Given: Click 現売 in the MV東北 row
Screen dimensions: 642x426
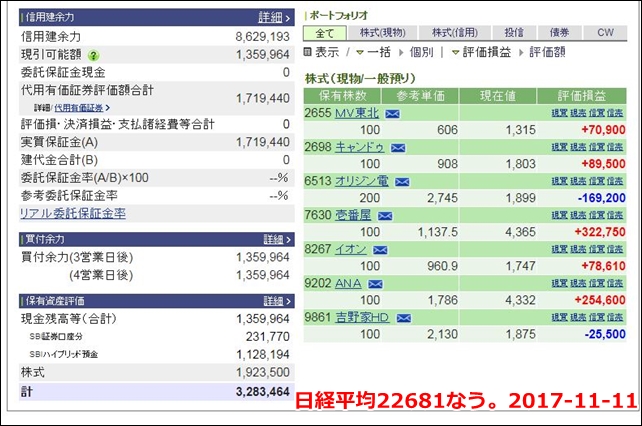Looking at the screenshot, I should coord(578,113).
